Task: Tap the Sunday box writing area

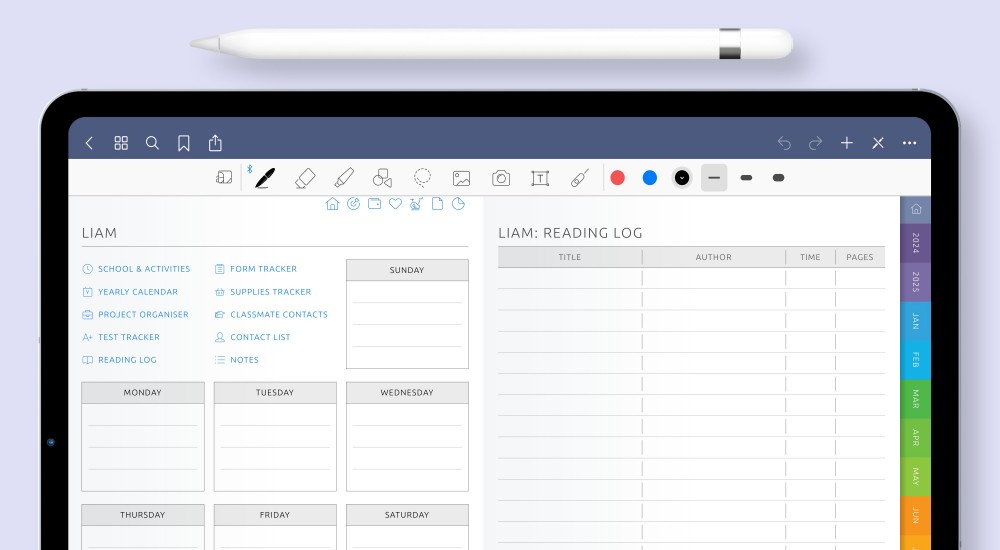Action: (408, 324)
